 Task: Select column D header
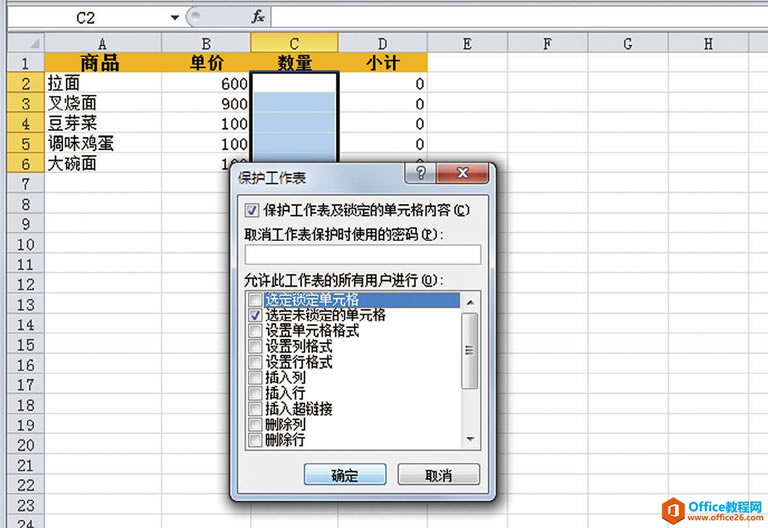tap(383, 43)
